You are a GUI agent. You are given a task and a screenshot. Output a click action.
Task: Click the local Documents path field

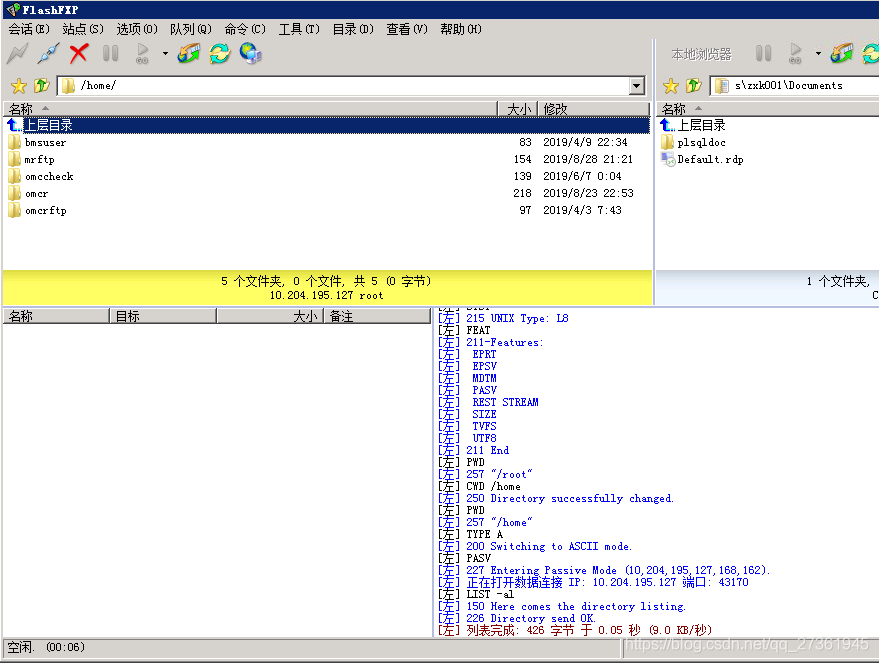pyautogui.click(x=795, y=86)
